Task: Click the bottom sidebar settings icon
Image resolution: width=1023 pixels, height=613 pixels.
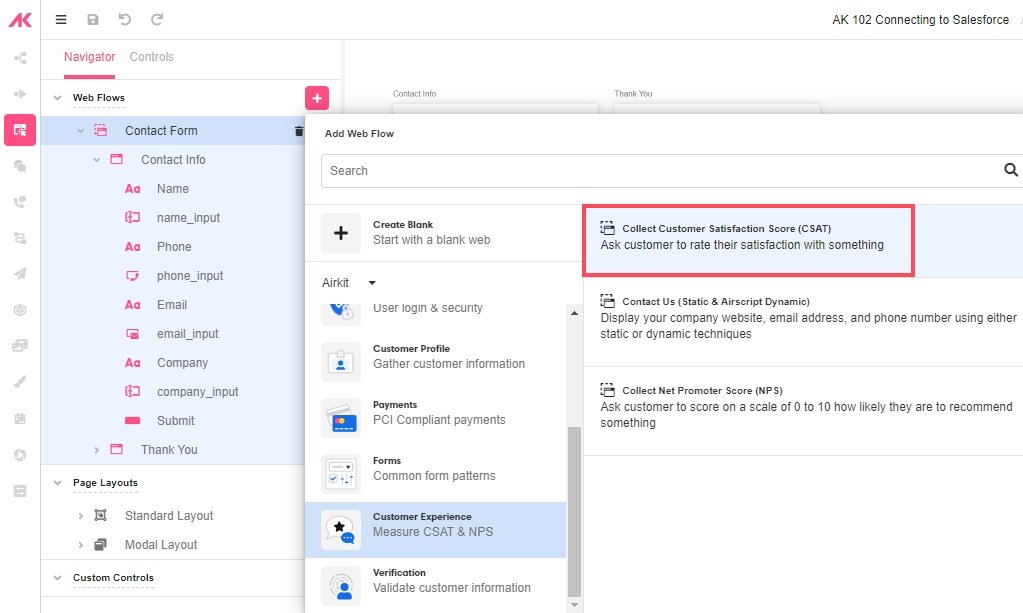Action: point(20,491)
